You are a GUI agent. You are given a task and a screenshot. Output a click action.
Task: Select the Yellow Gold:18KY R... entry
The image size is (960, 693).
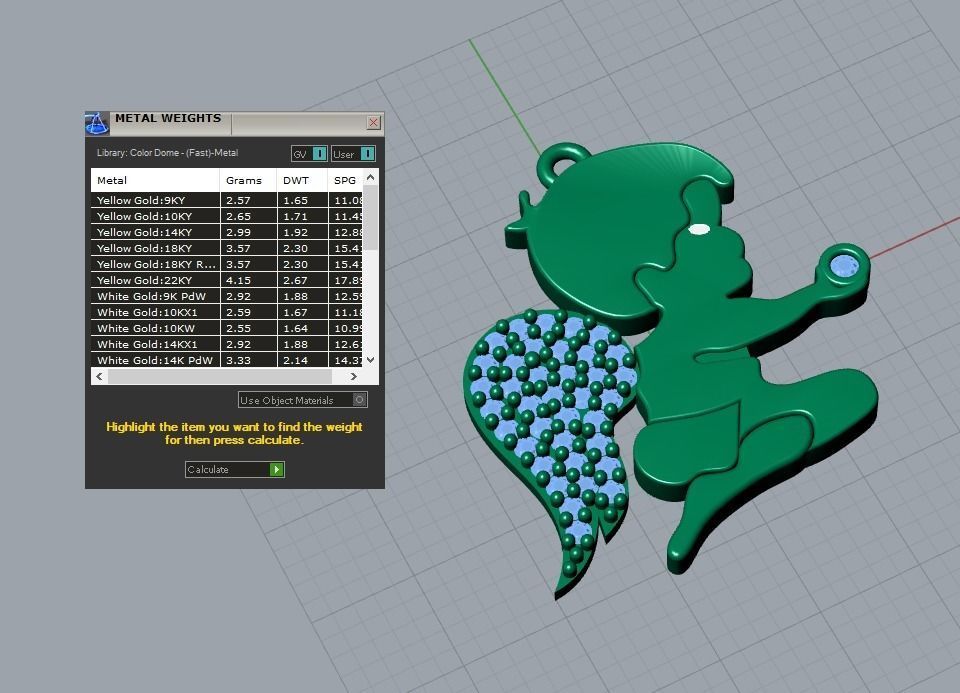tap(227, 264)
